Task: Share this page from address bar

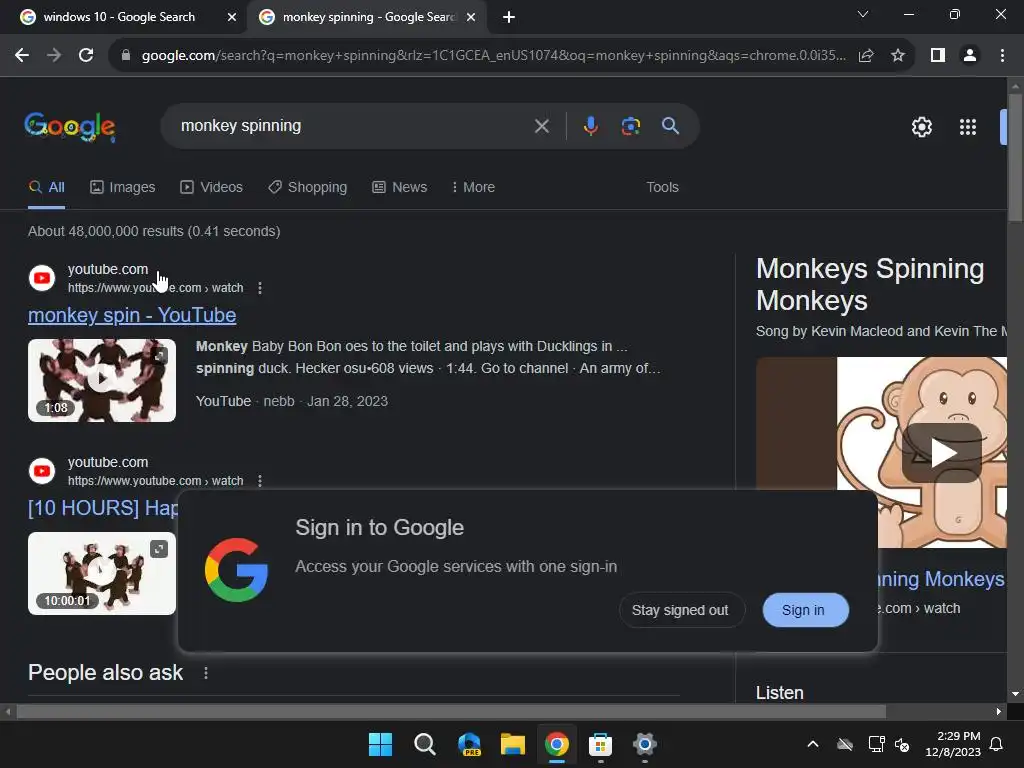Action: (866, 56)
